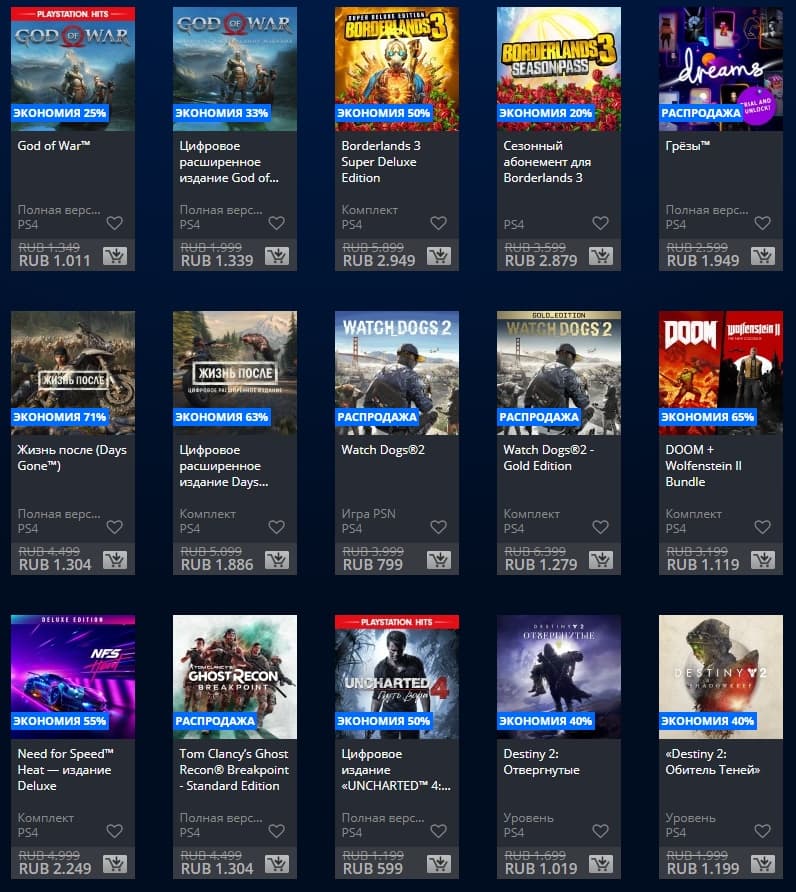Image resolution: width=796 pixels, height=892 pixels.
Task: Open 'Сезонный абонемент для Borderlands 3' title
Action: tap(547, 162)
